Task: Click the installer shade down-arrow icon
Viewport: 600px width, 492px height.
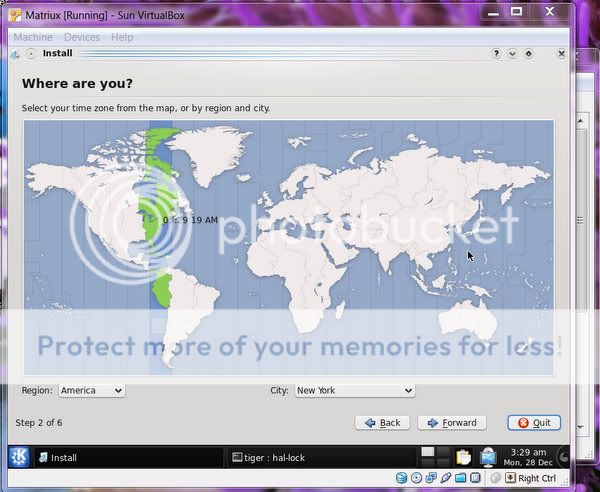Action: coord(512,54)
